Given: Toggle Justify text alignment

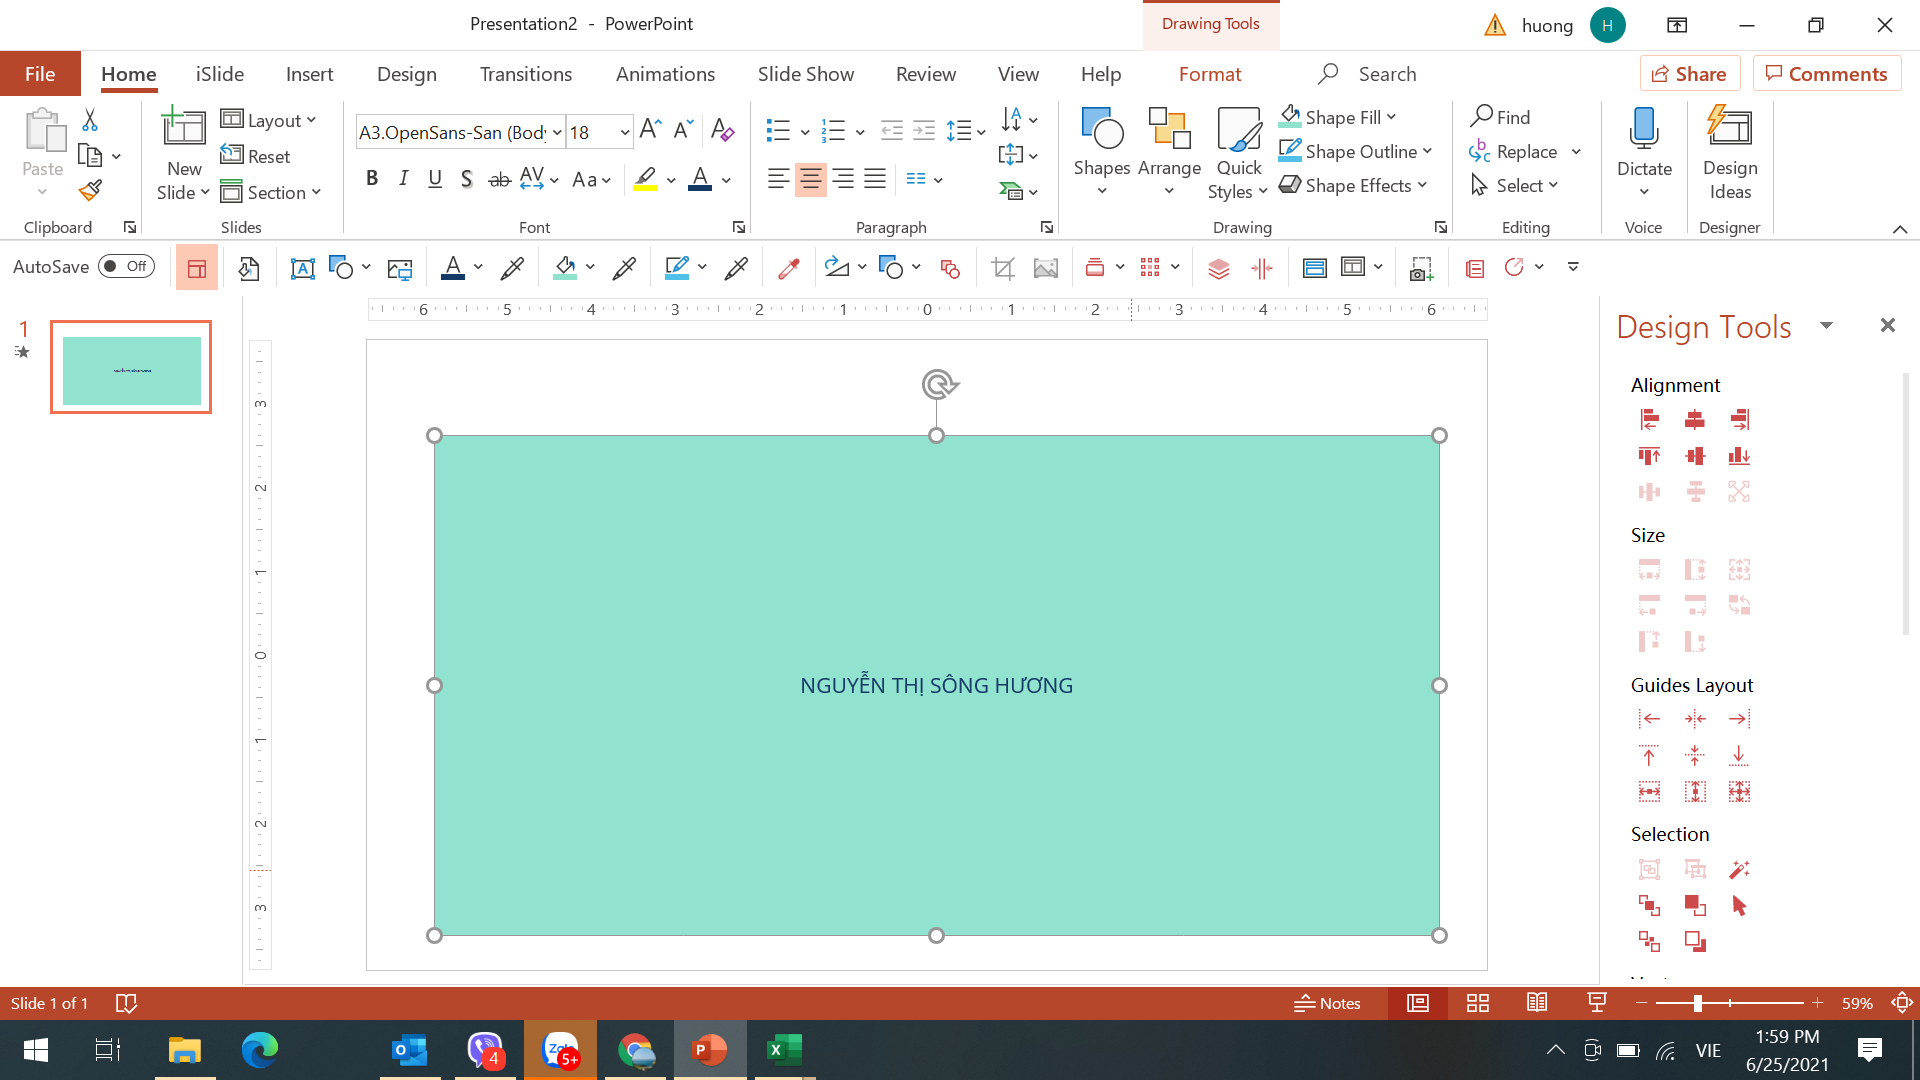Looking at the screenshot, I should tap(875, 179).
